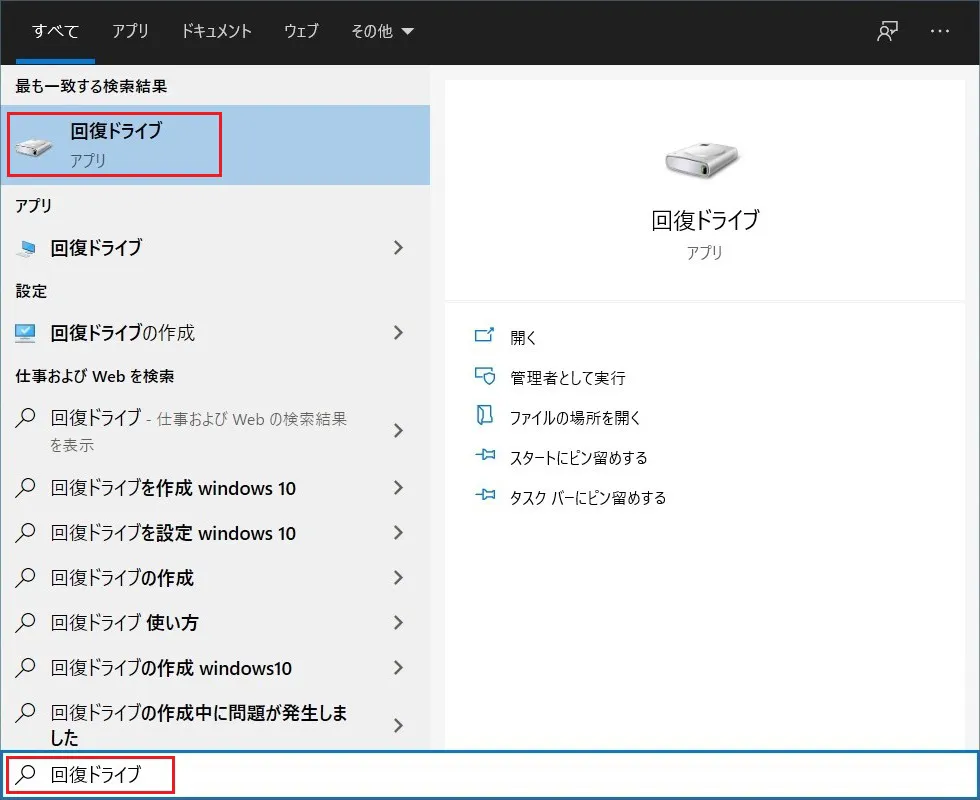980x800 pixels.
Task: Expand arrow for 回復ドライブの作成 web suggestion
Action: 398,578
